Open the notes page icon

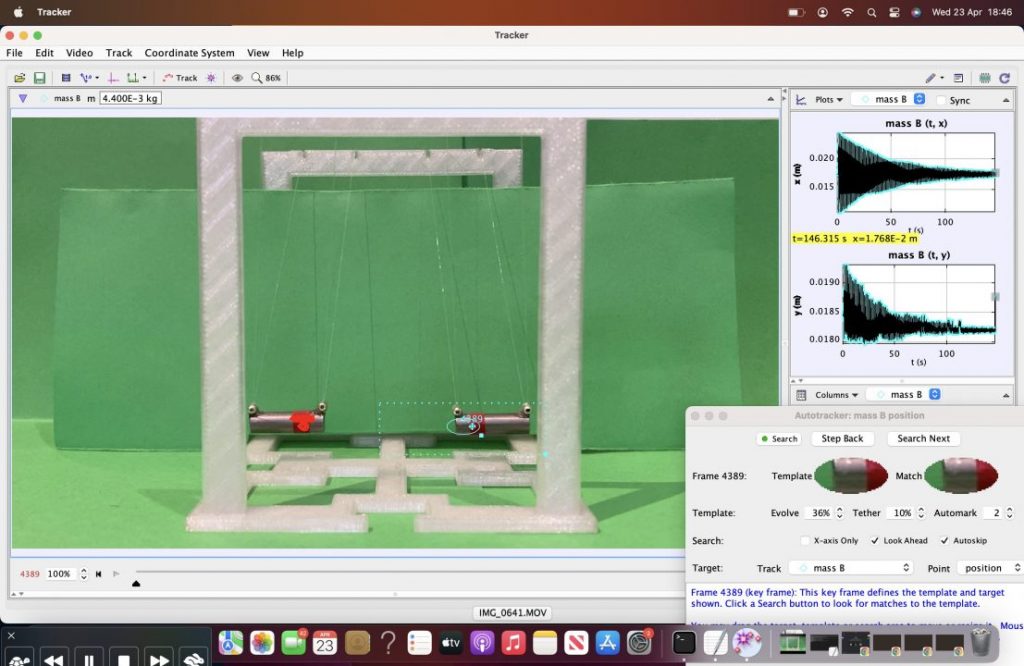pyautogui.click(x=958, y=78)
